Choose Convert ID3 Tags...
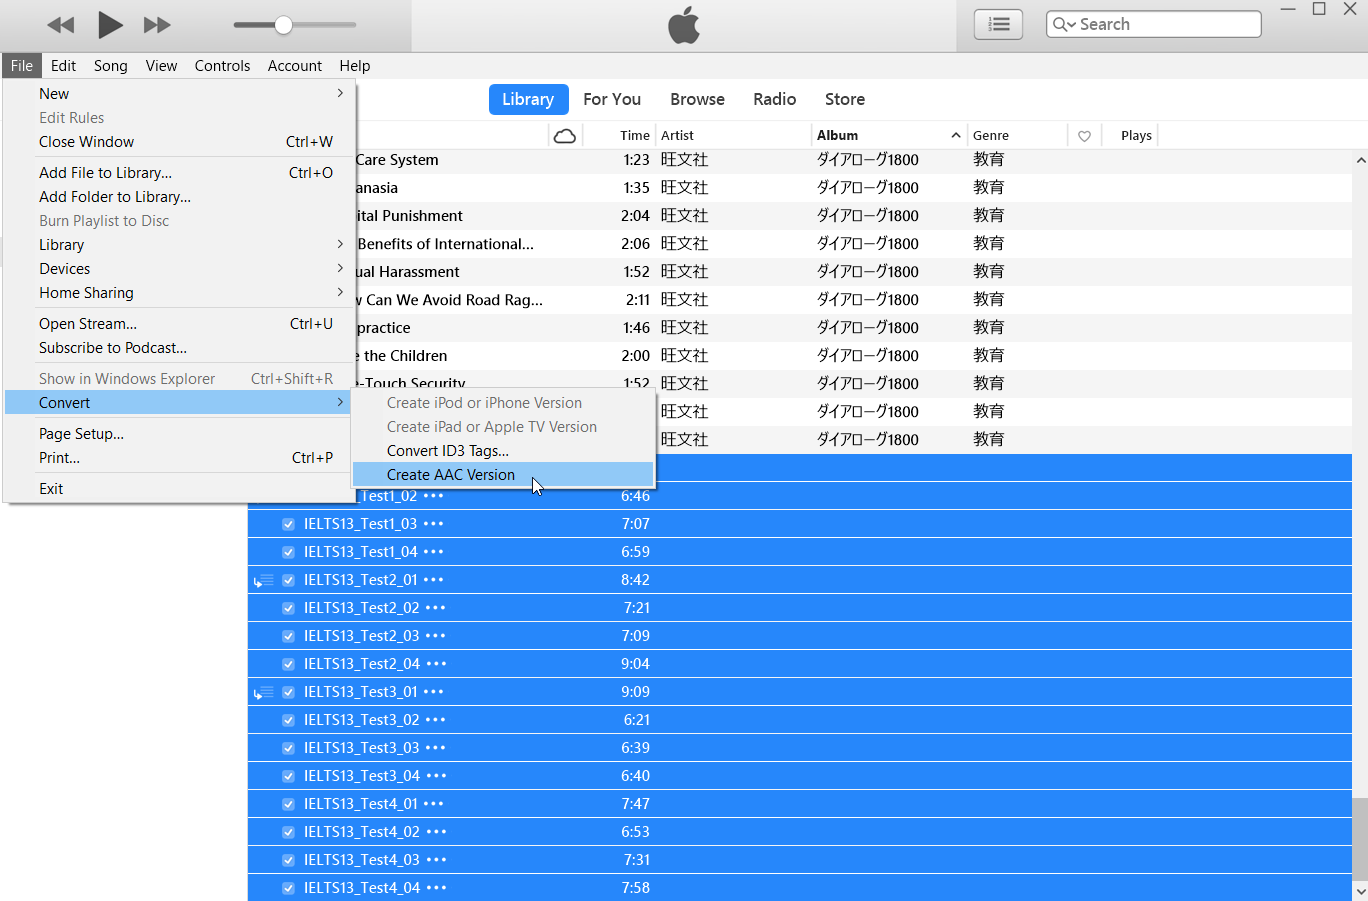The height and width of the screenshot is (901, 1368). (x=503, y=451)
